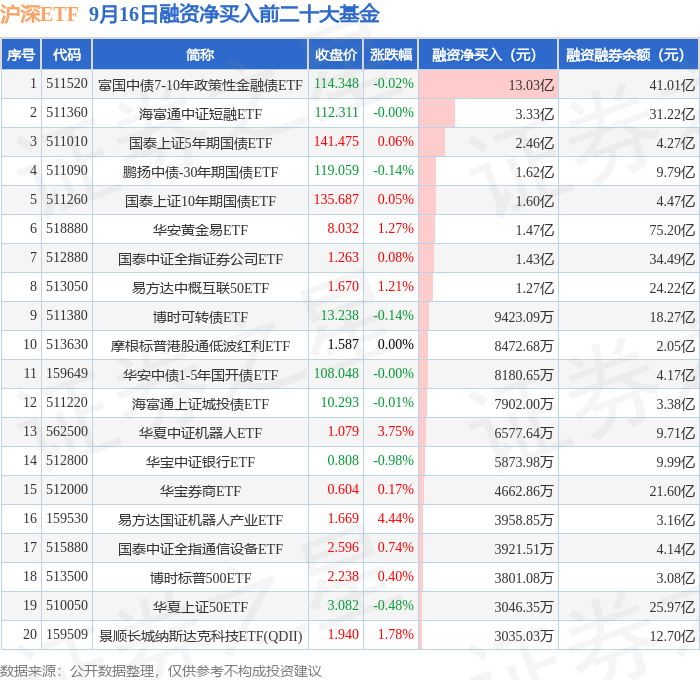The width and height of the screenshot is (700, 680).
Task: Select 国泰中证全指证券公司ETF name
Action: 200,259
